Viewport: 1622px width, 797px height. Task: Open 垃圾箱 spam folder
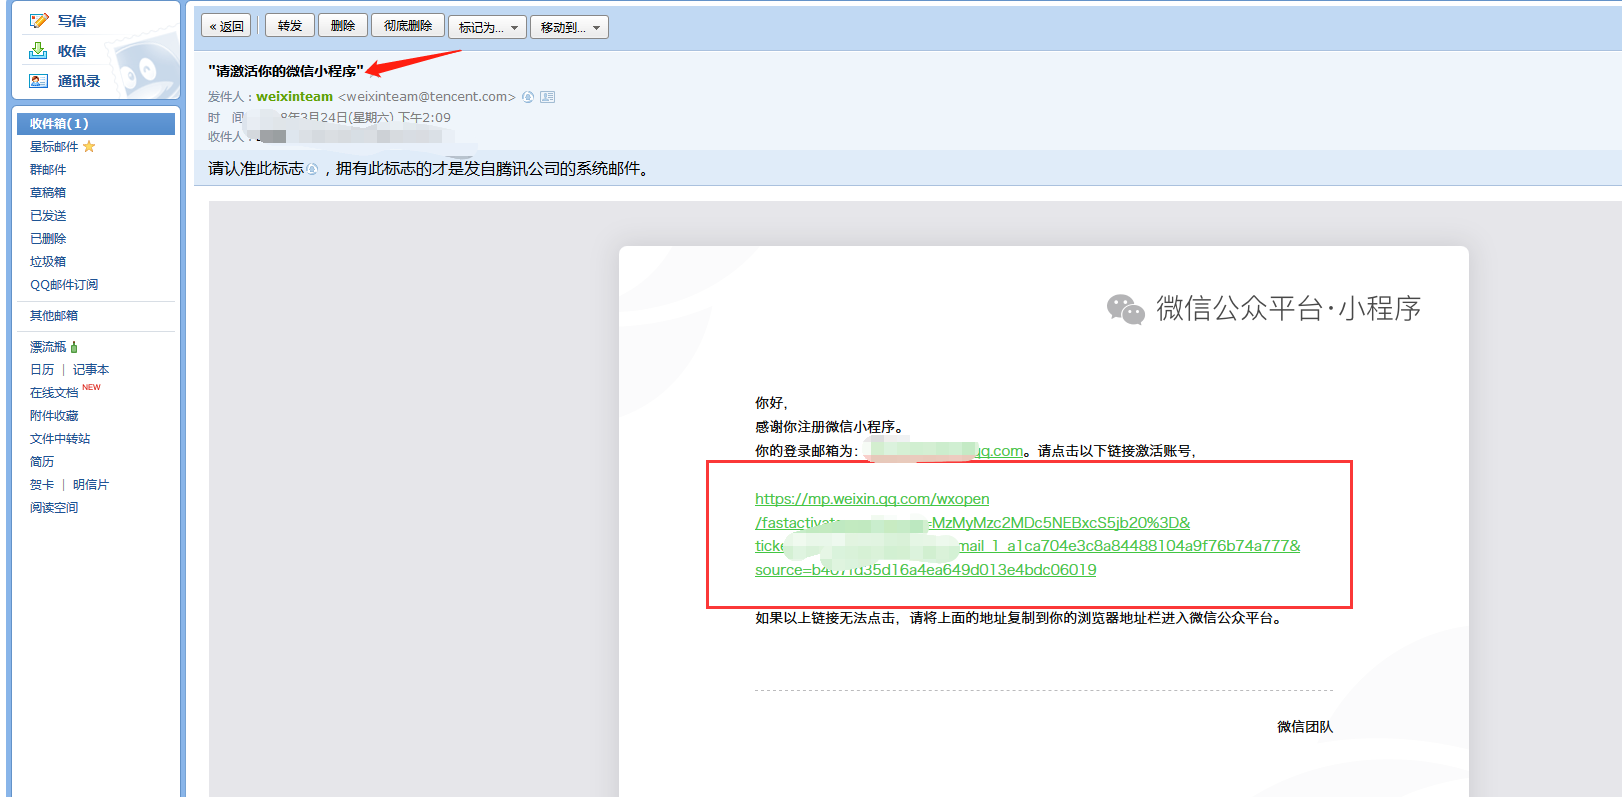(48, 262)
